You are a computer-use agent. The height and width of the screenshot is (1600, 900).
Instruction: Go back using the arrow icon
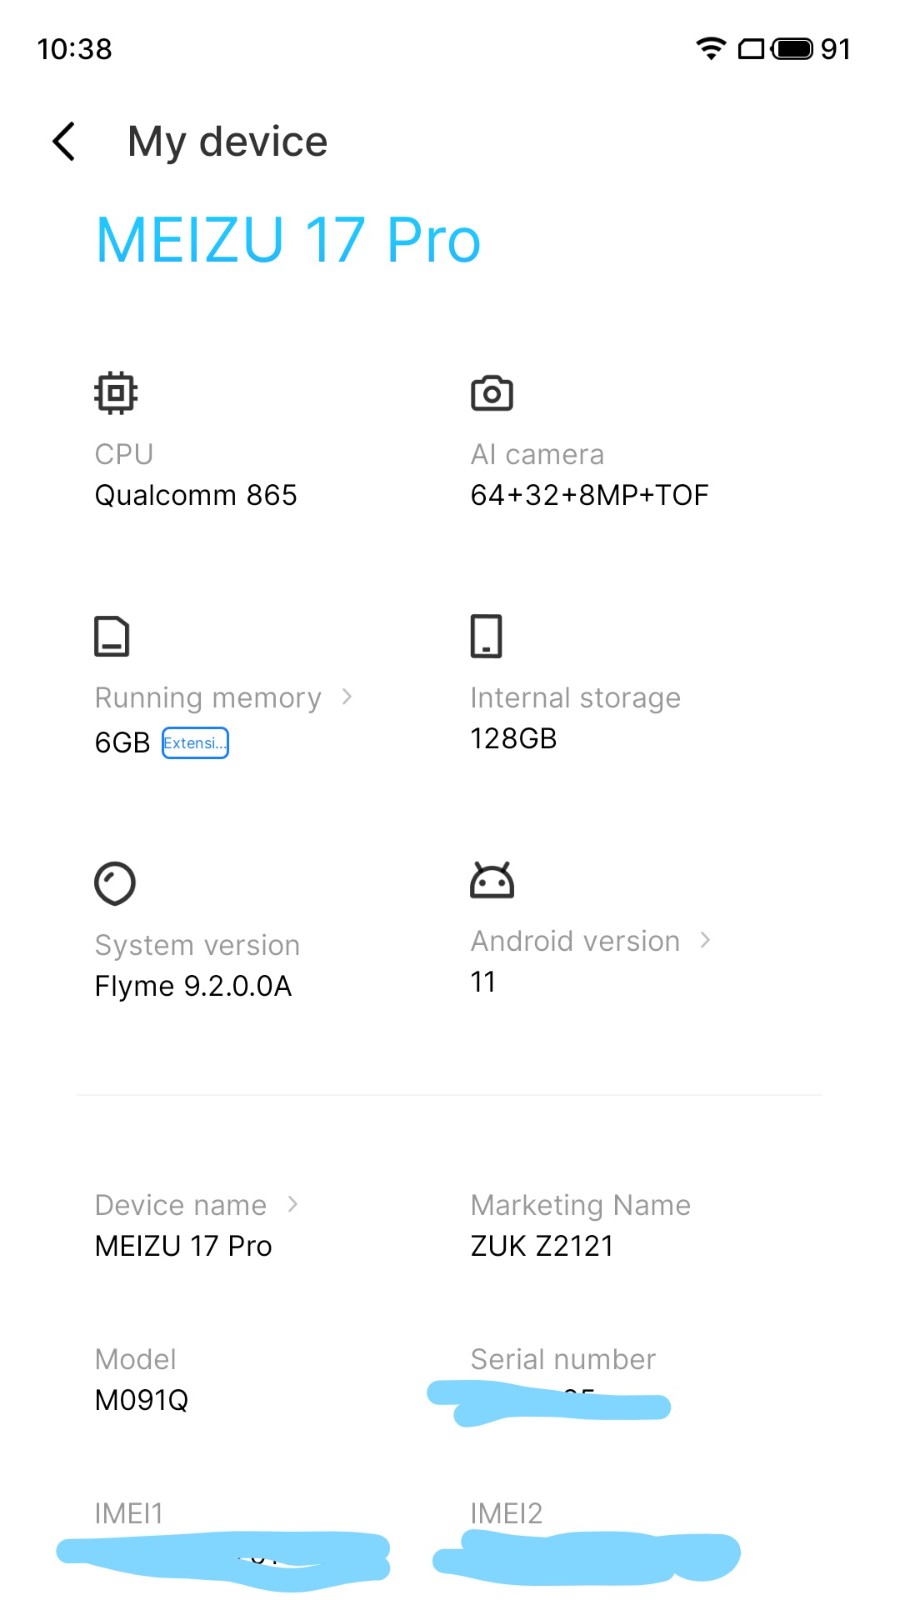pos(64,141)
